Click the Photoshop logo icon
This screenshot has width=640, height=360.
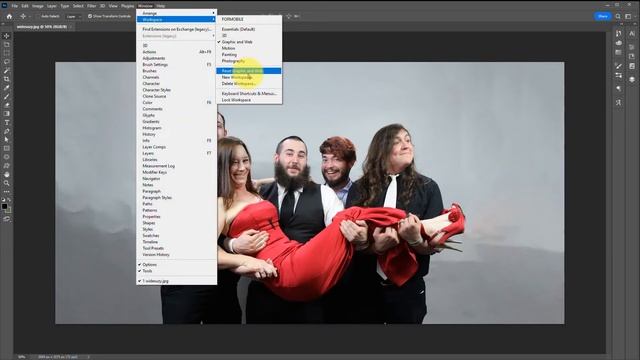[4, 6]
